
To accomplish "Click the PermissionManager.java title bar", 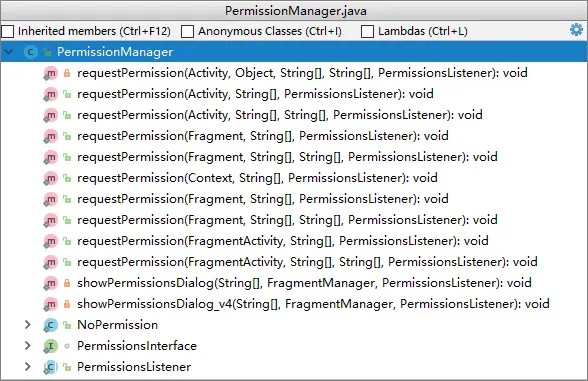I will (294, 10).
